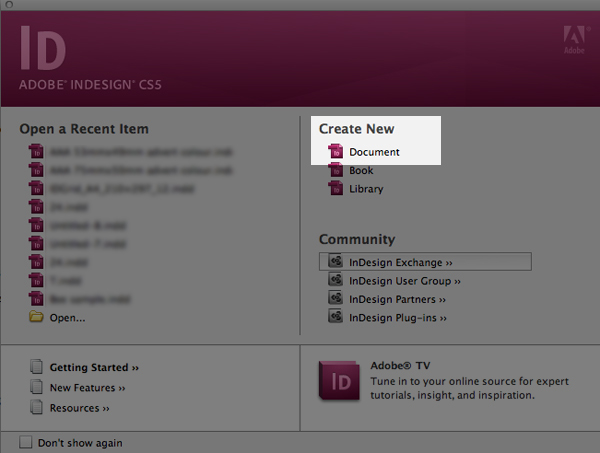Click the third recent file icon
Image resolution: width=600 pixels, height=453 pixels.
37,189
